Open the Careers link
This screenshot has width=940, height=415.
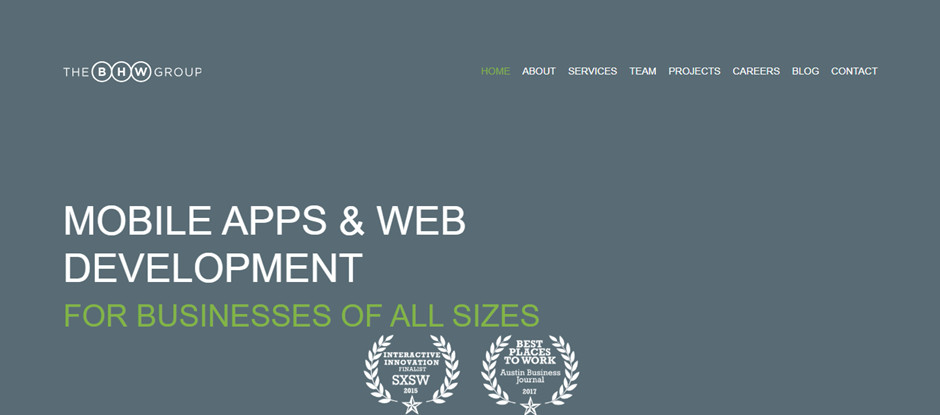[x=755, y=71]
